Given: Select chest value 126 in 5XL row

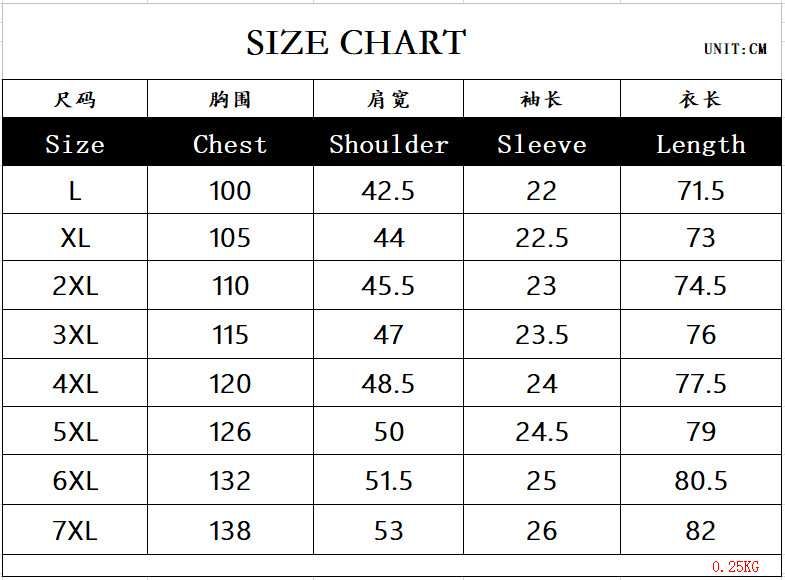Looking at the screenshot, I should tap(230, 432).
